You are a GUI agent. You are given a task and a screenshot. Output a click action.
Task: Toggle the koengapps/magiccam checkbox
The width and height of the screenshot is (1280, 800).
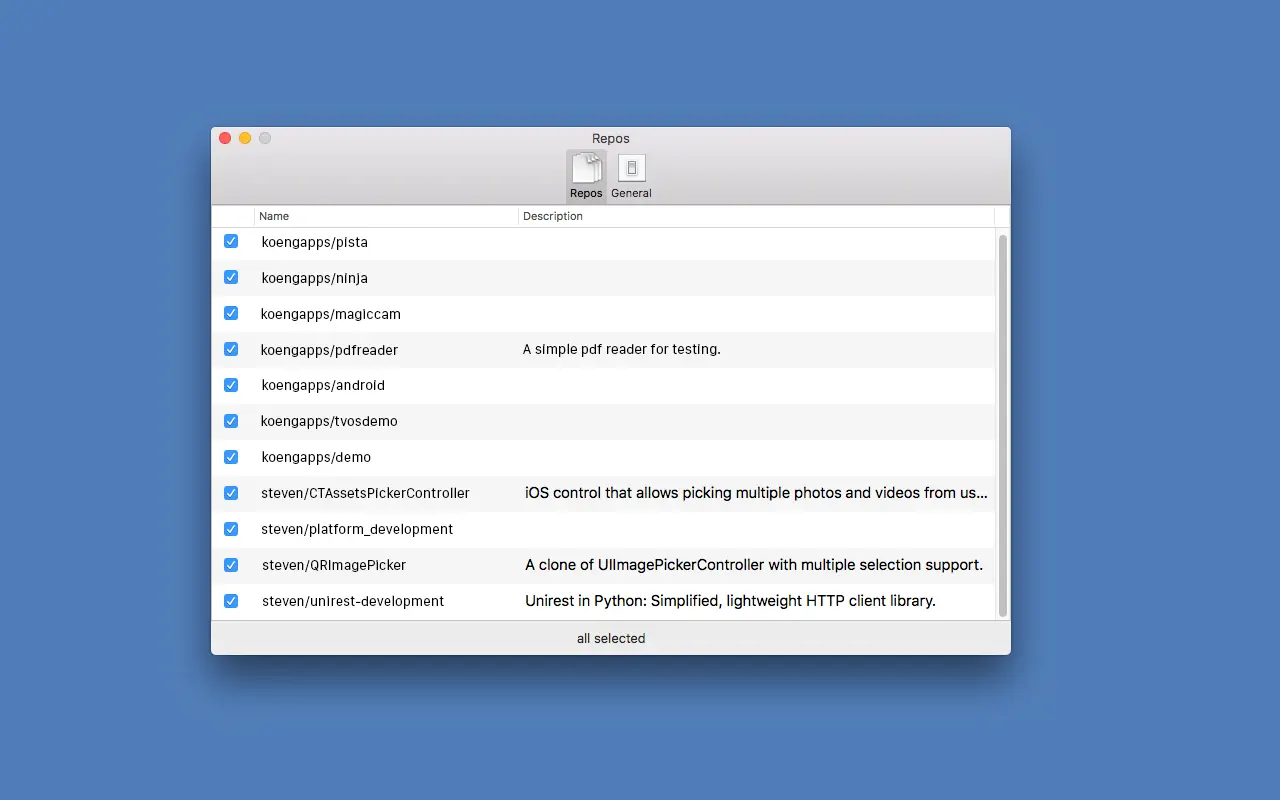(x=231, y=313)
